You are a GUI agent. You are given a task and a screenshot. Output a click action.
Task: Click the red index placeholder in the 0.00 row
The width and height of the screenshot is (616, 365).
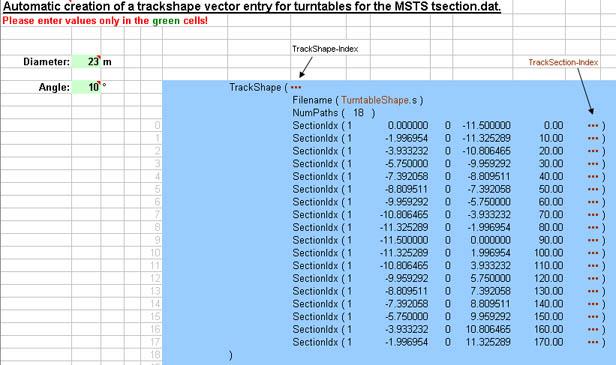[x=593, y=126]
